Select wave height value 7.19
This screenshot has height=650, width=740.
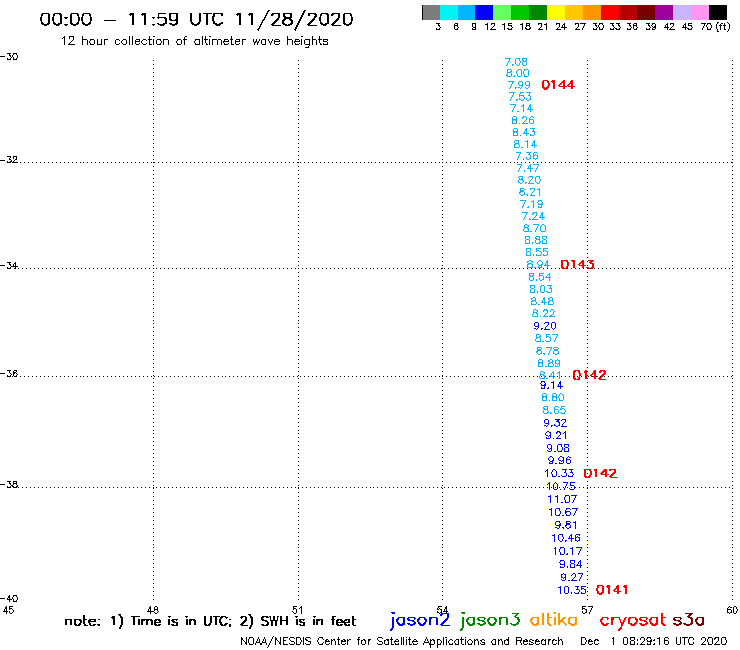pos(531,204)
